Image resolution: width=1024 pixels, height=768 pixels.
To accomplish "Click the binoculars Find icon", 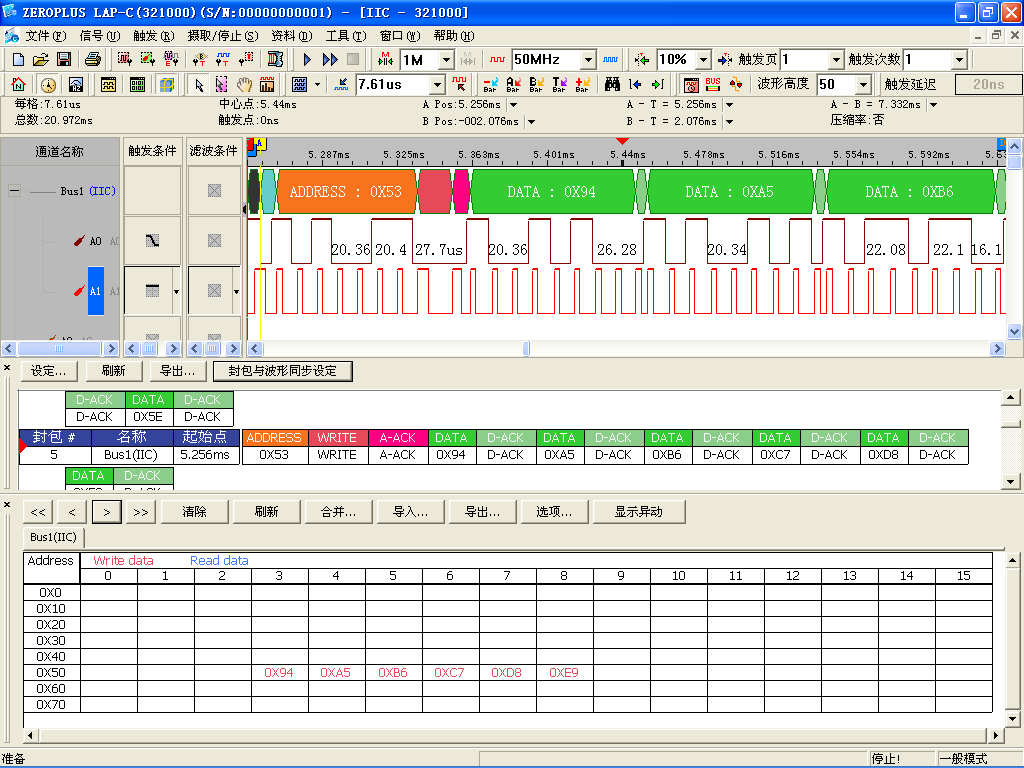I will pyautogui.click(x=613, y=85).
